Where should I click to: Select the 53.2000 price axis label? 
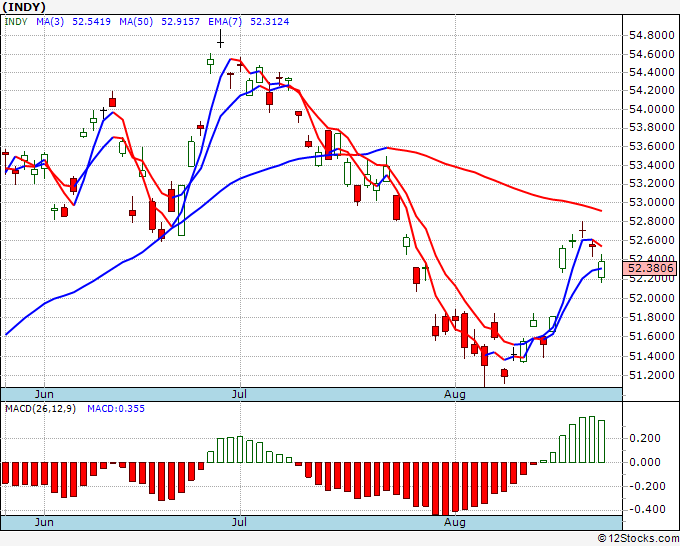pos(652,183)
